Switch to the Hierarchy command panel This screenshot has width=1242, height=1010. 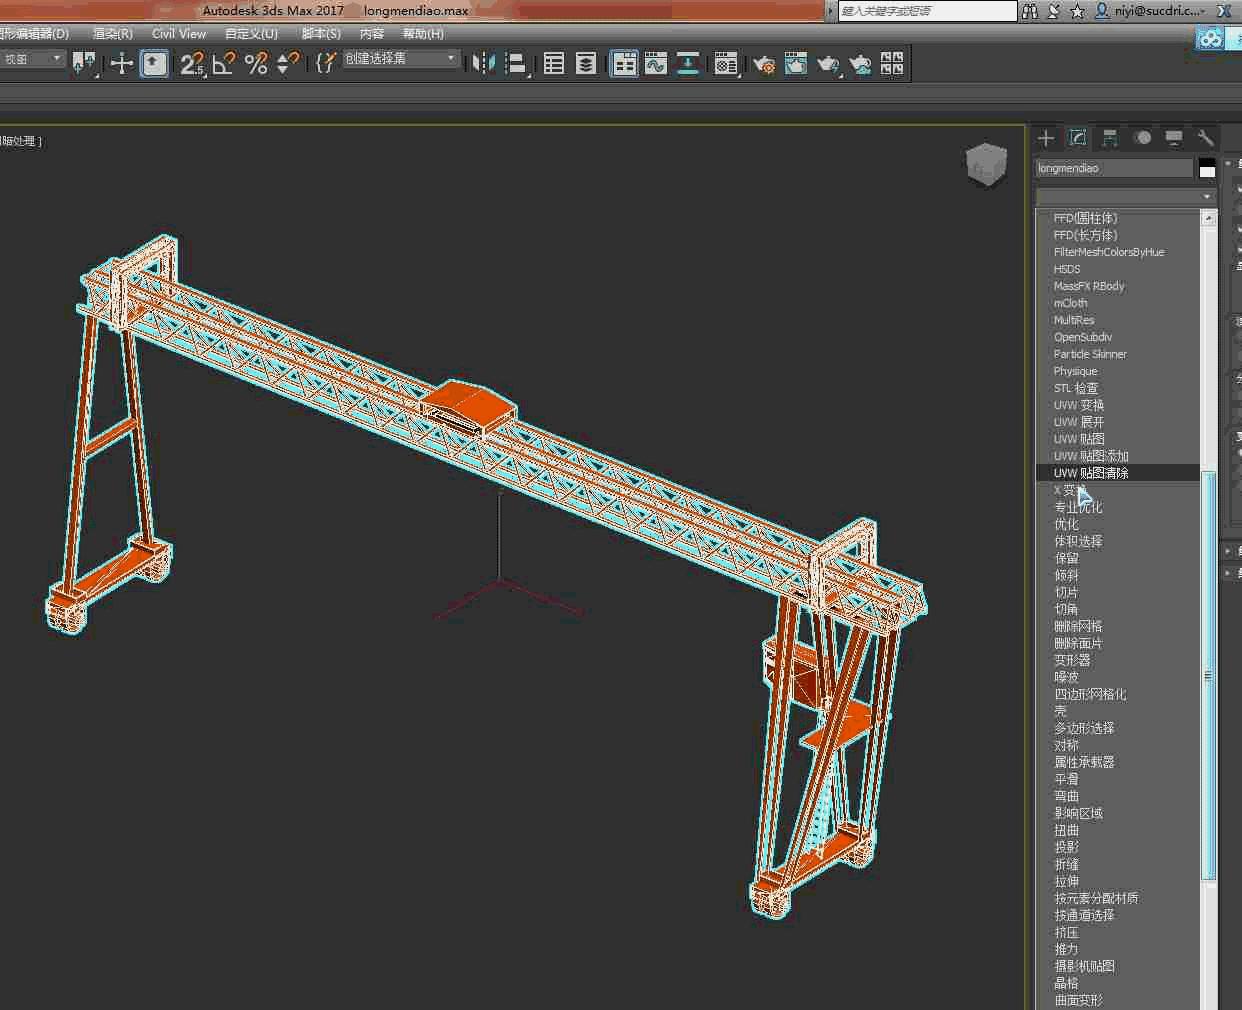(x=1110, y=138)
